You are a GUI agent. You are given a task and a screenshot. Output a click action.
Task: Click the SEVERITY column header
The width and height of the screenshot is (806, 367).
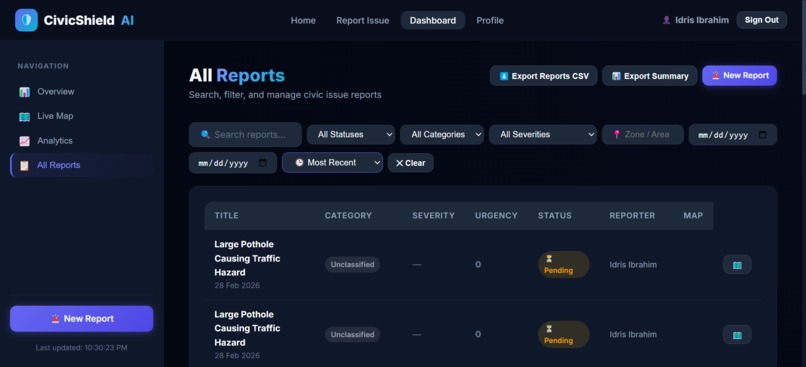click(x=433, y=215)
